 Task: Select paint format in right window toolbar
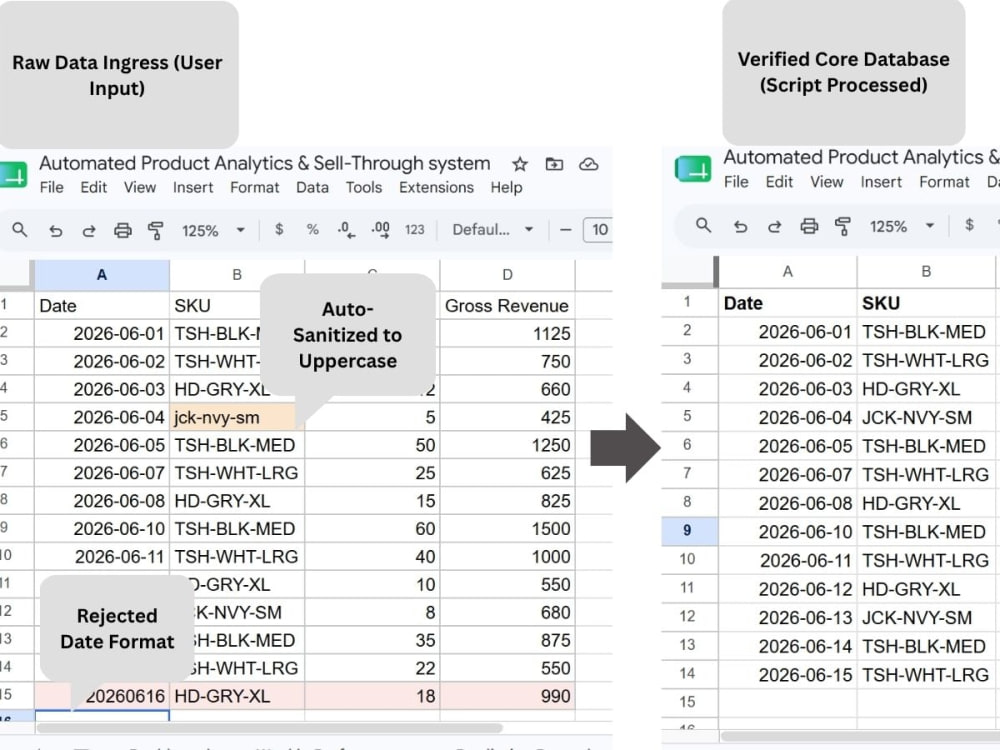tap(842, 226)
